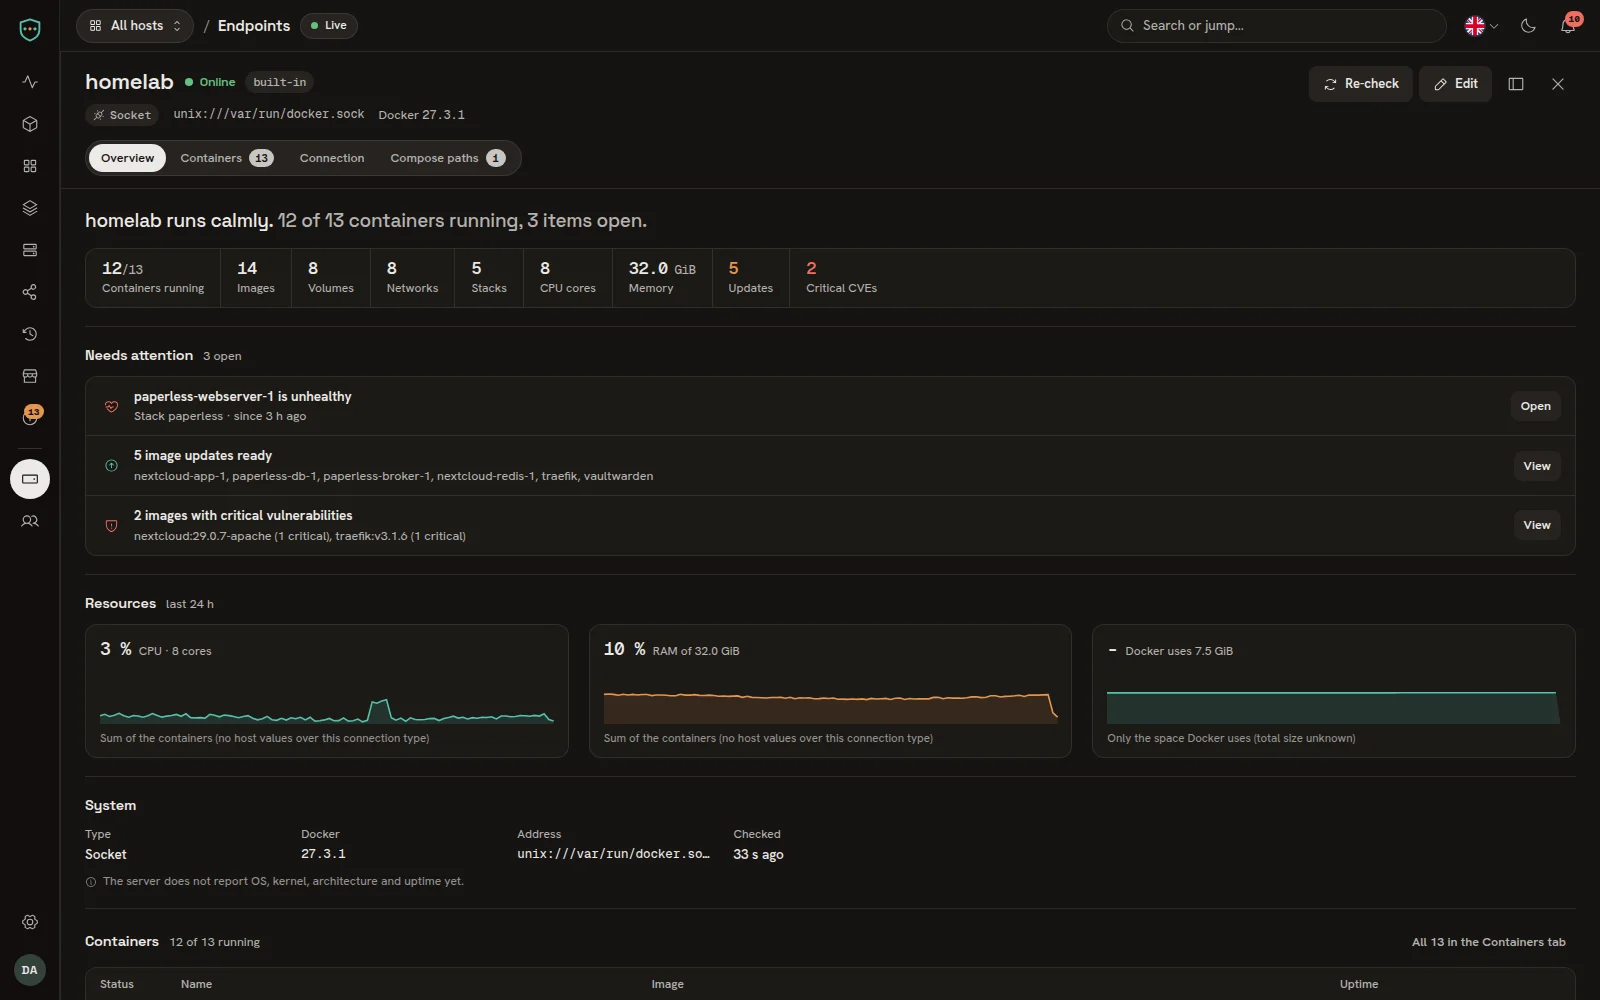Open the history clock sidebar icon

(30, 334)
